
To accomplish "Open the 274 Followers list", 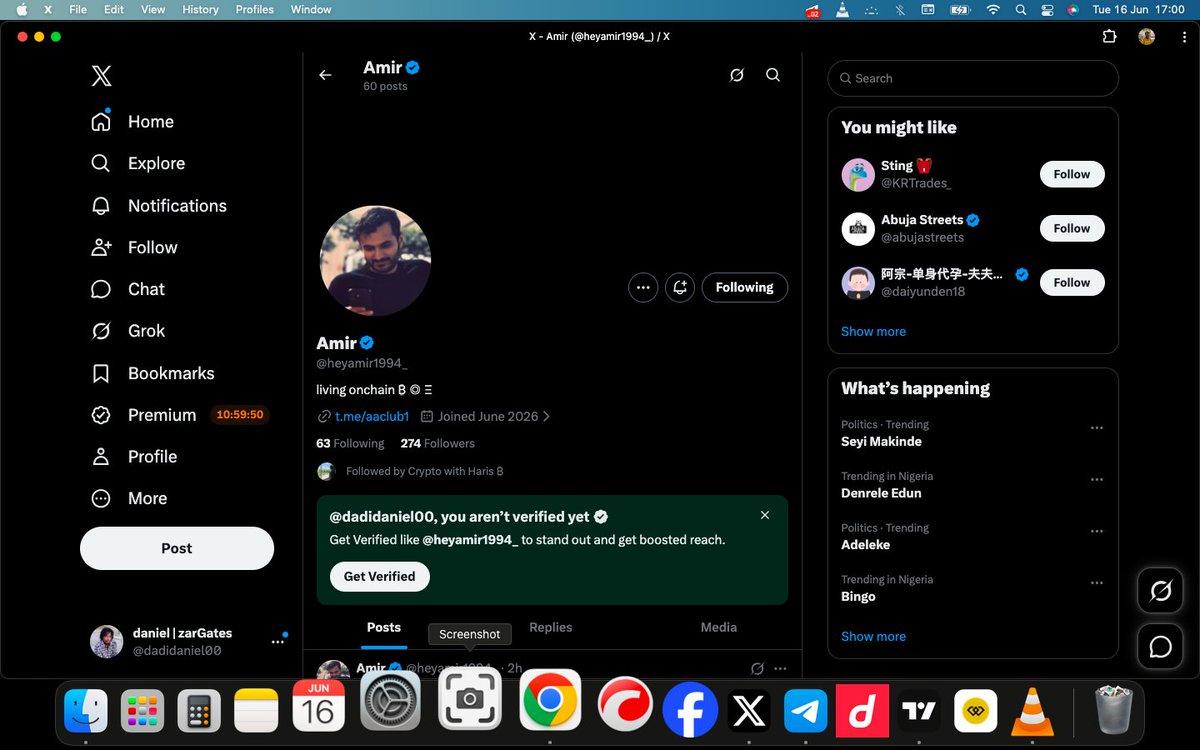I will click(438, 444).
